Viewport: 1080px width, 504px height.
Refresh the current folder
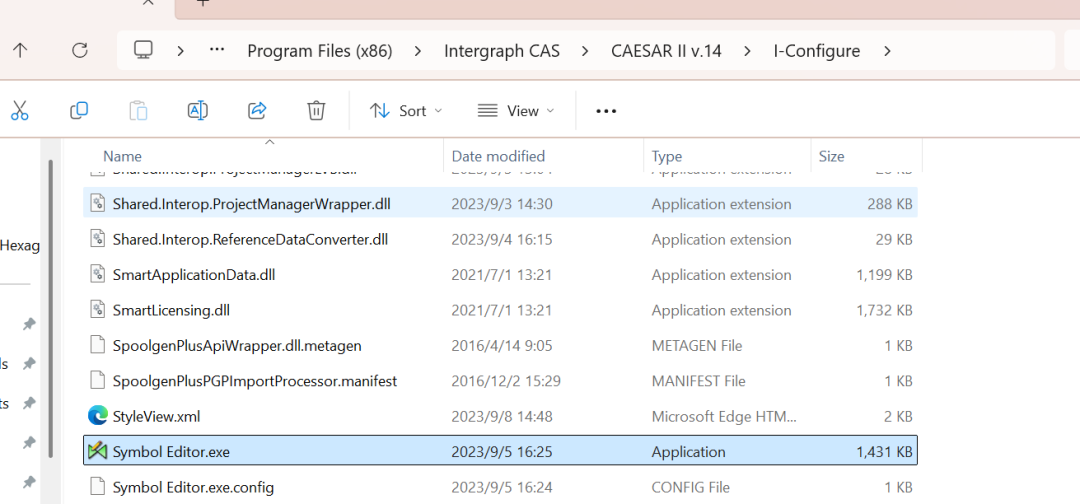click(80, 50)
